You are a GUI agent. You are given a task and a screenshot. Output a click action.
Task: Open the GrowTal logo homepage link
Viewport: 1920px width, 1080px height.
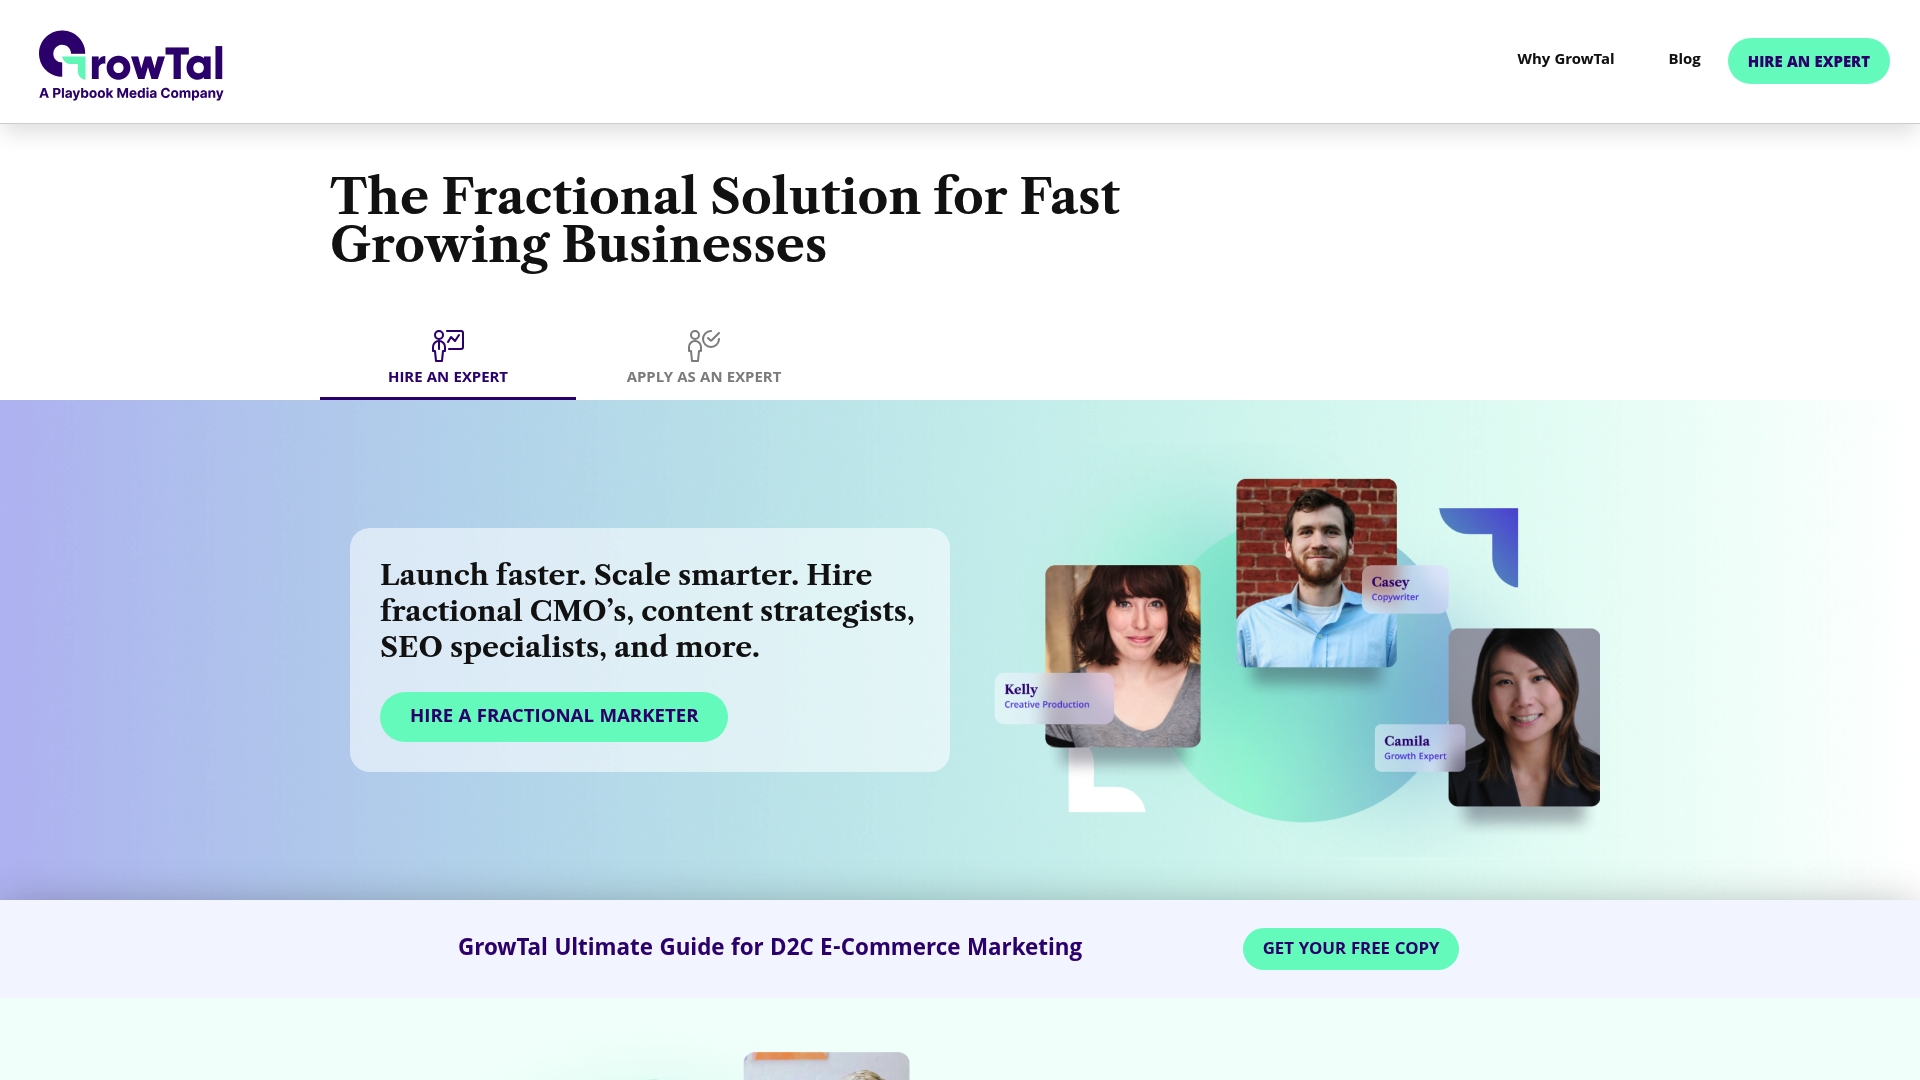tap(131, 65)
